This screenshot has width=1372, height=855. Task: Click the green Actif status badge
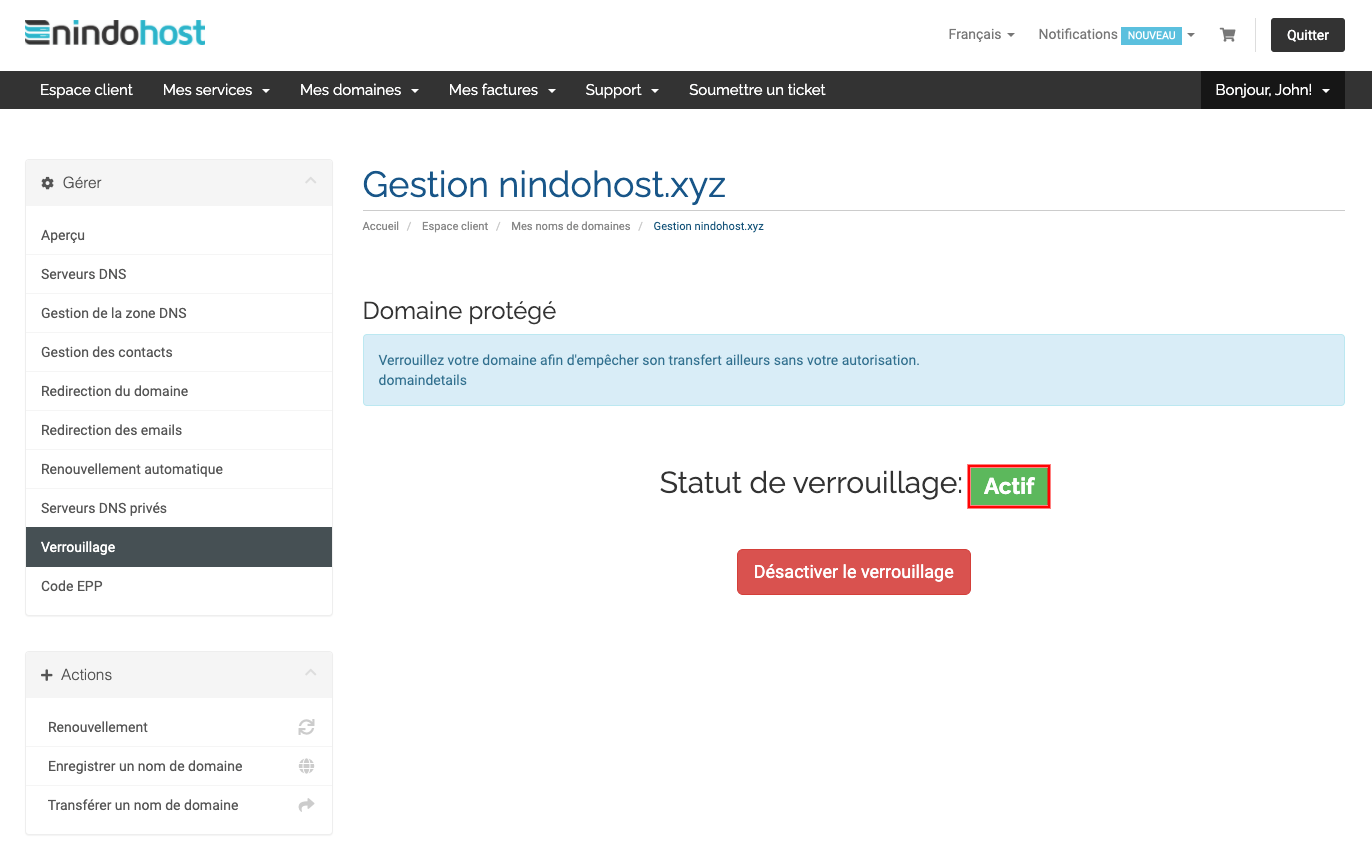point(1009,486)
